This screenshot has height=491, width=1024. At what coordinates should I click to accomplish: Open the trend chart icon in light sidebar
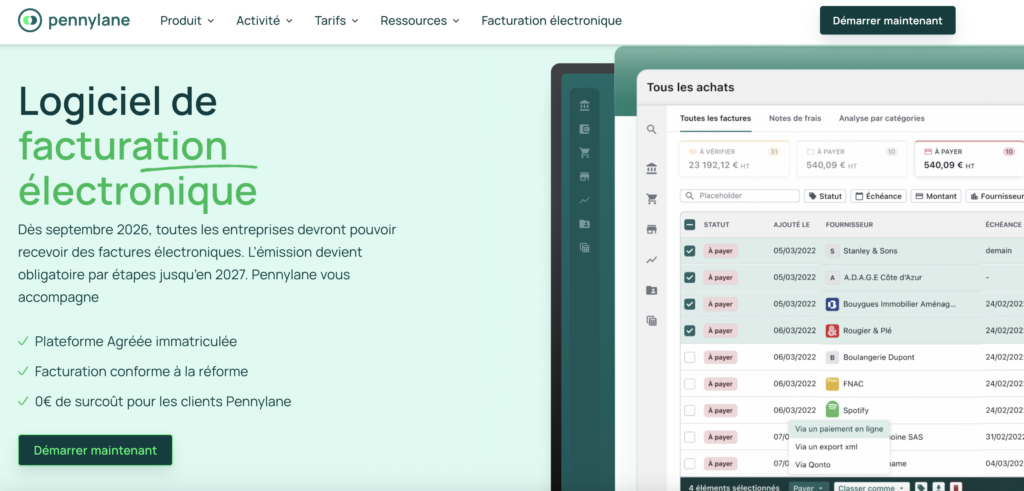coord(651,260)
